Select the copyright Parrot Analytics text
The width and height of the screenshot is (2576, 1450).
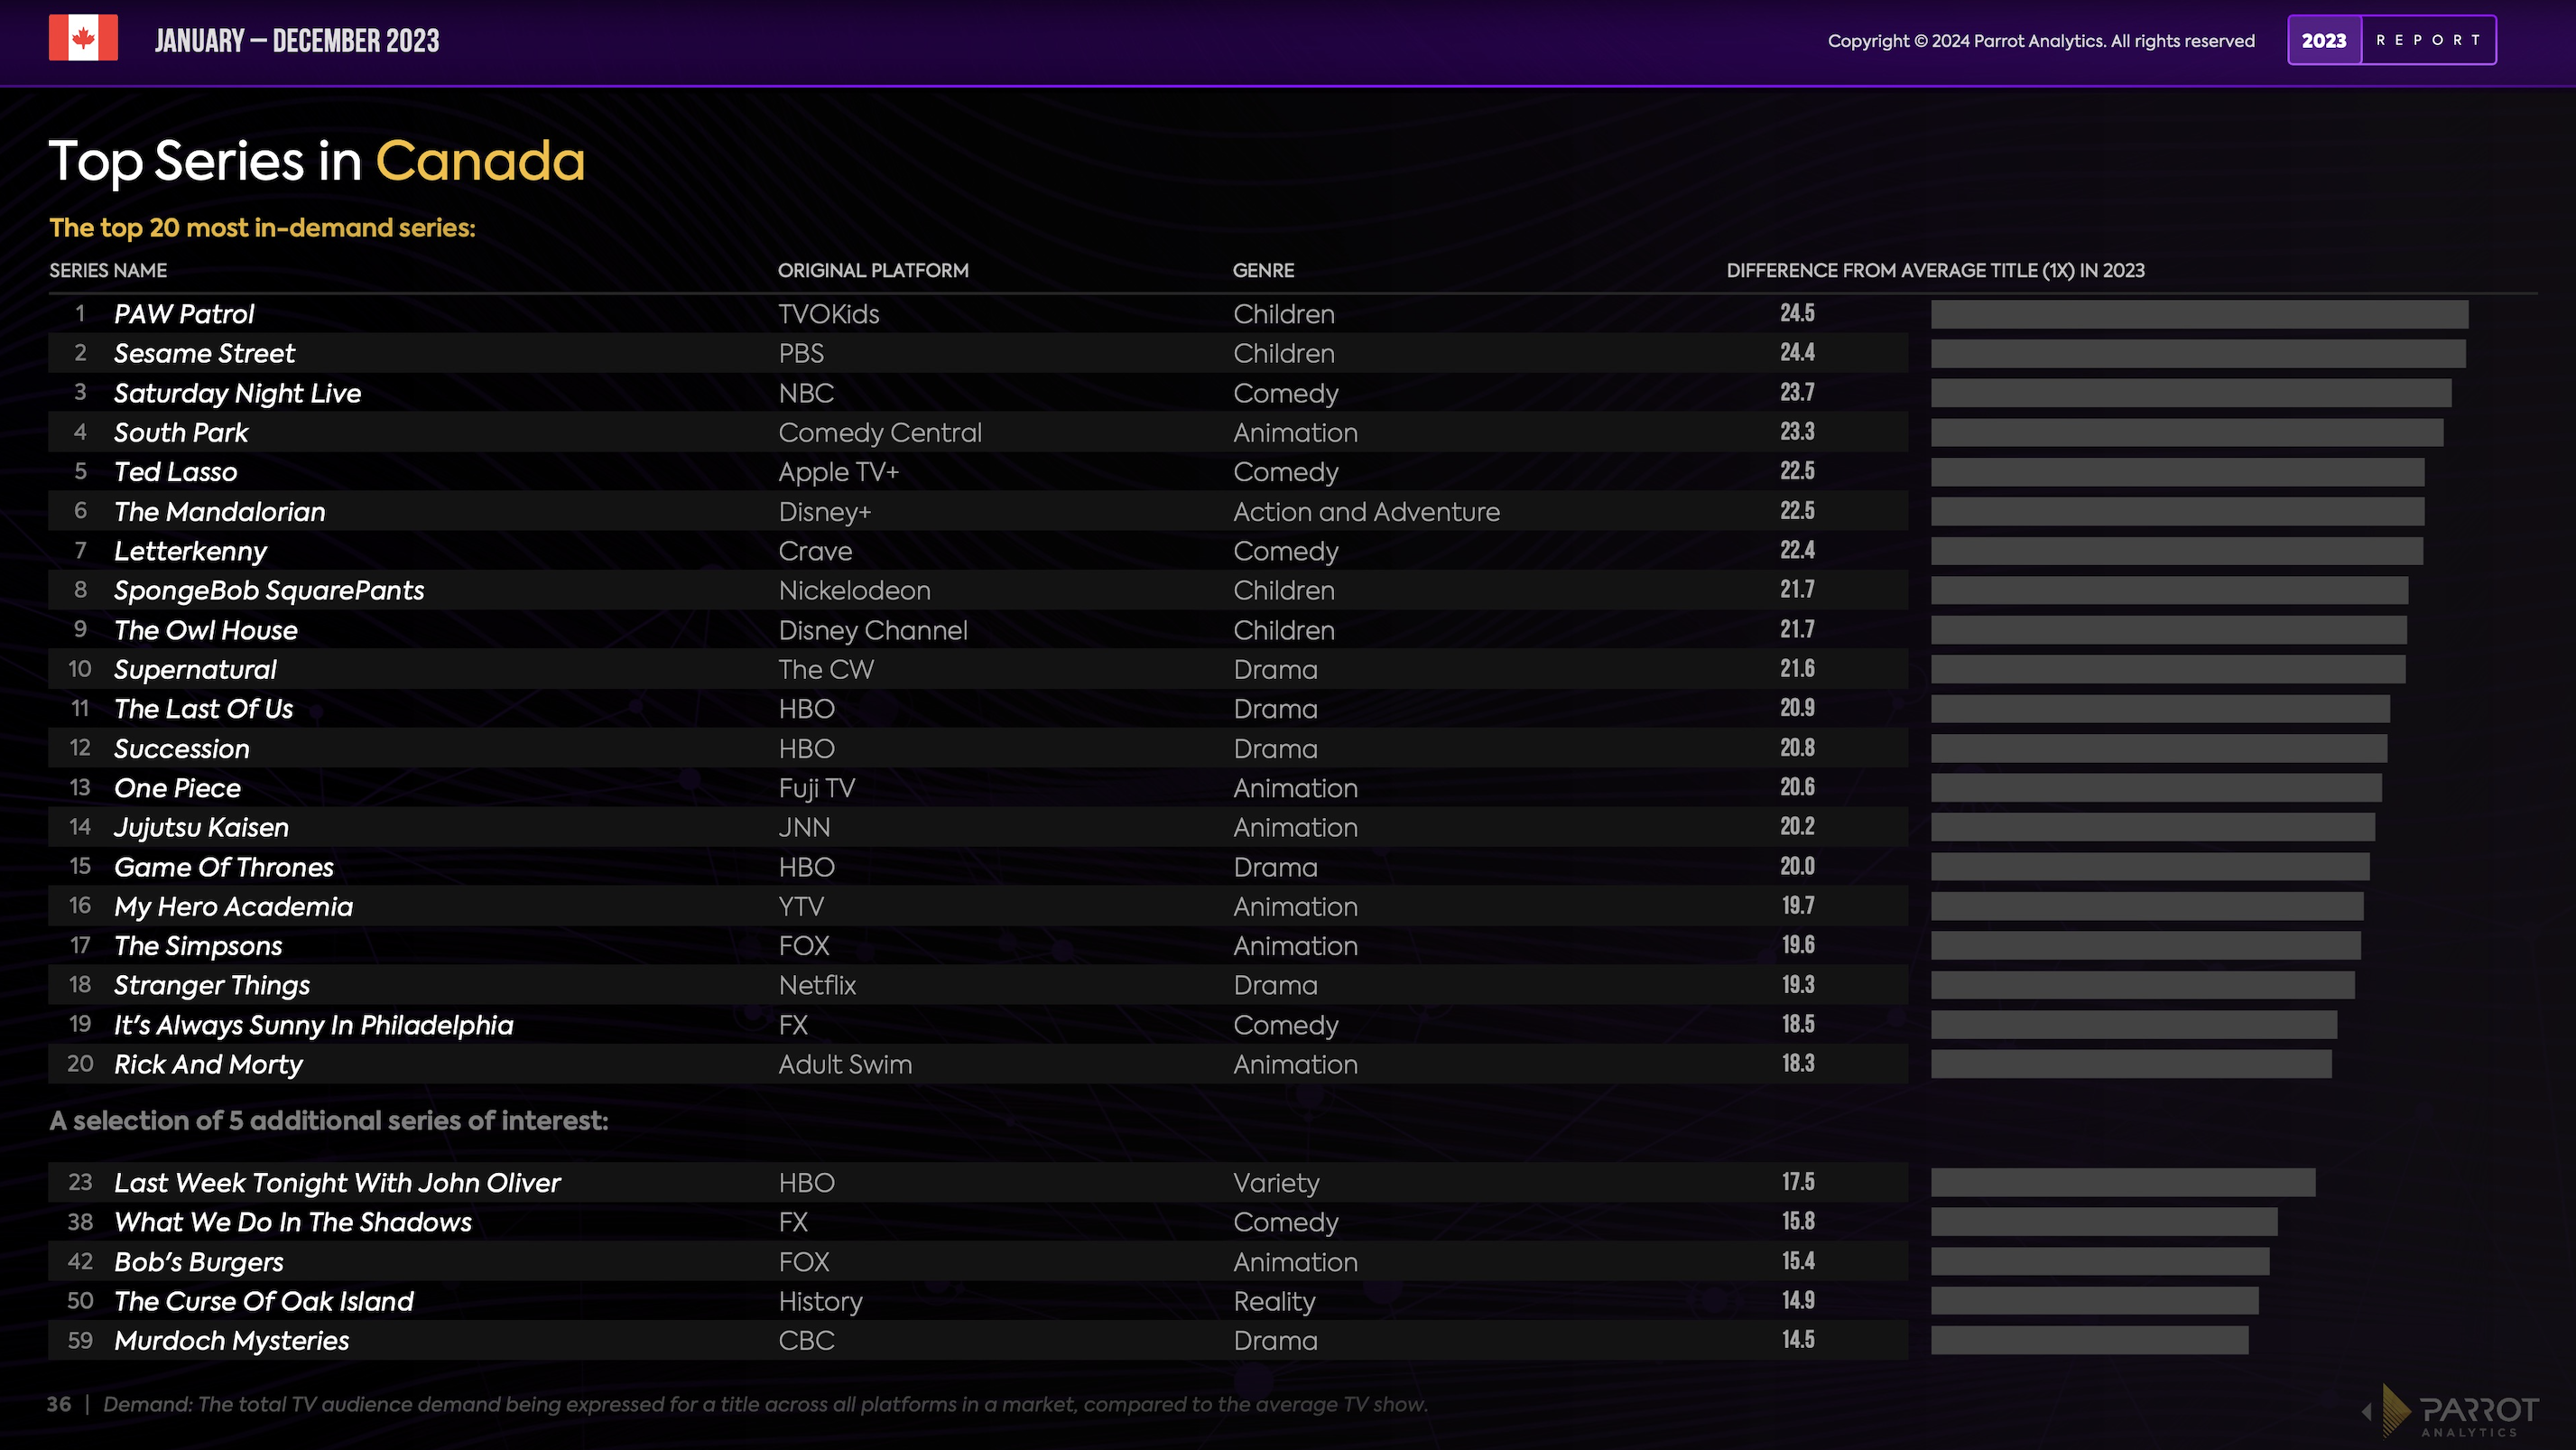(x=2041, y=41)
